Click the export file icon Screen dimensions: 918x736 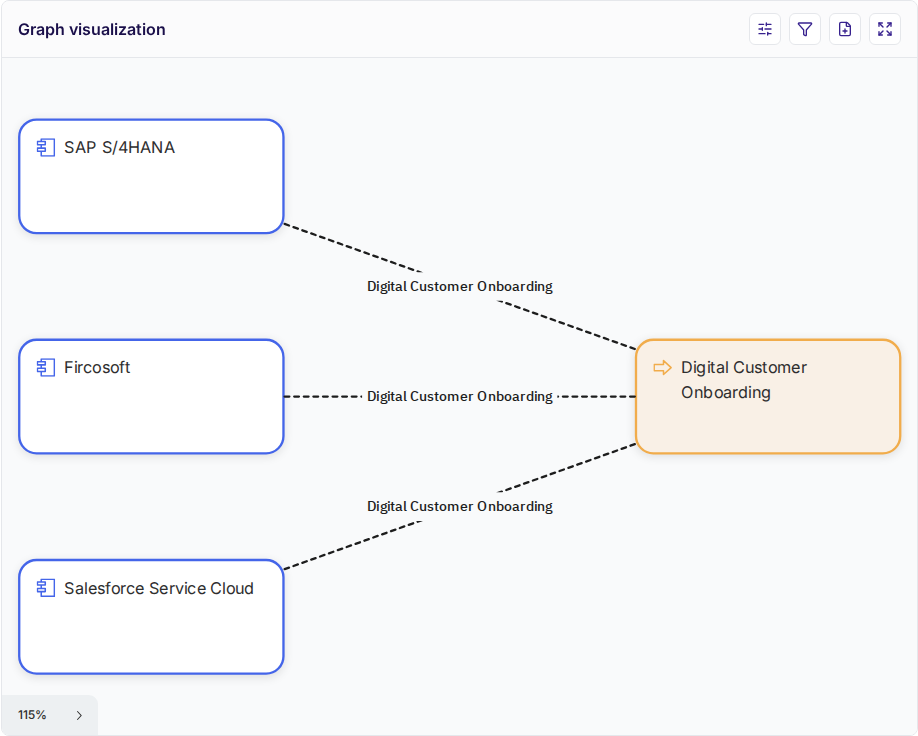(x=844, y=29)
